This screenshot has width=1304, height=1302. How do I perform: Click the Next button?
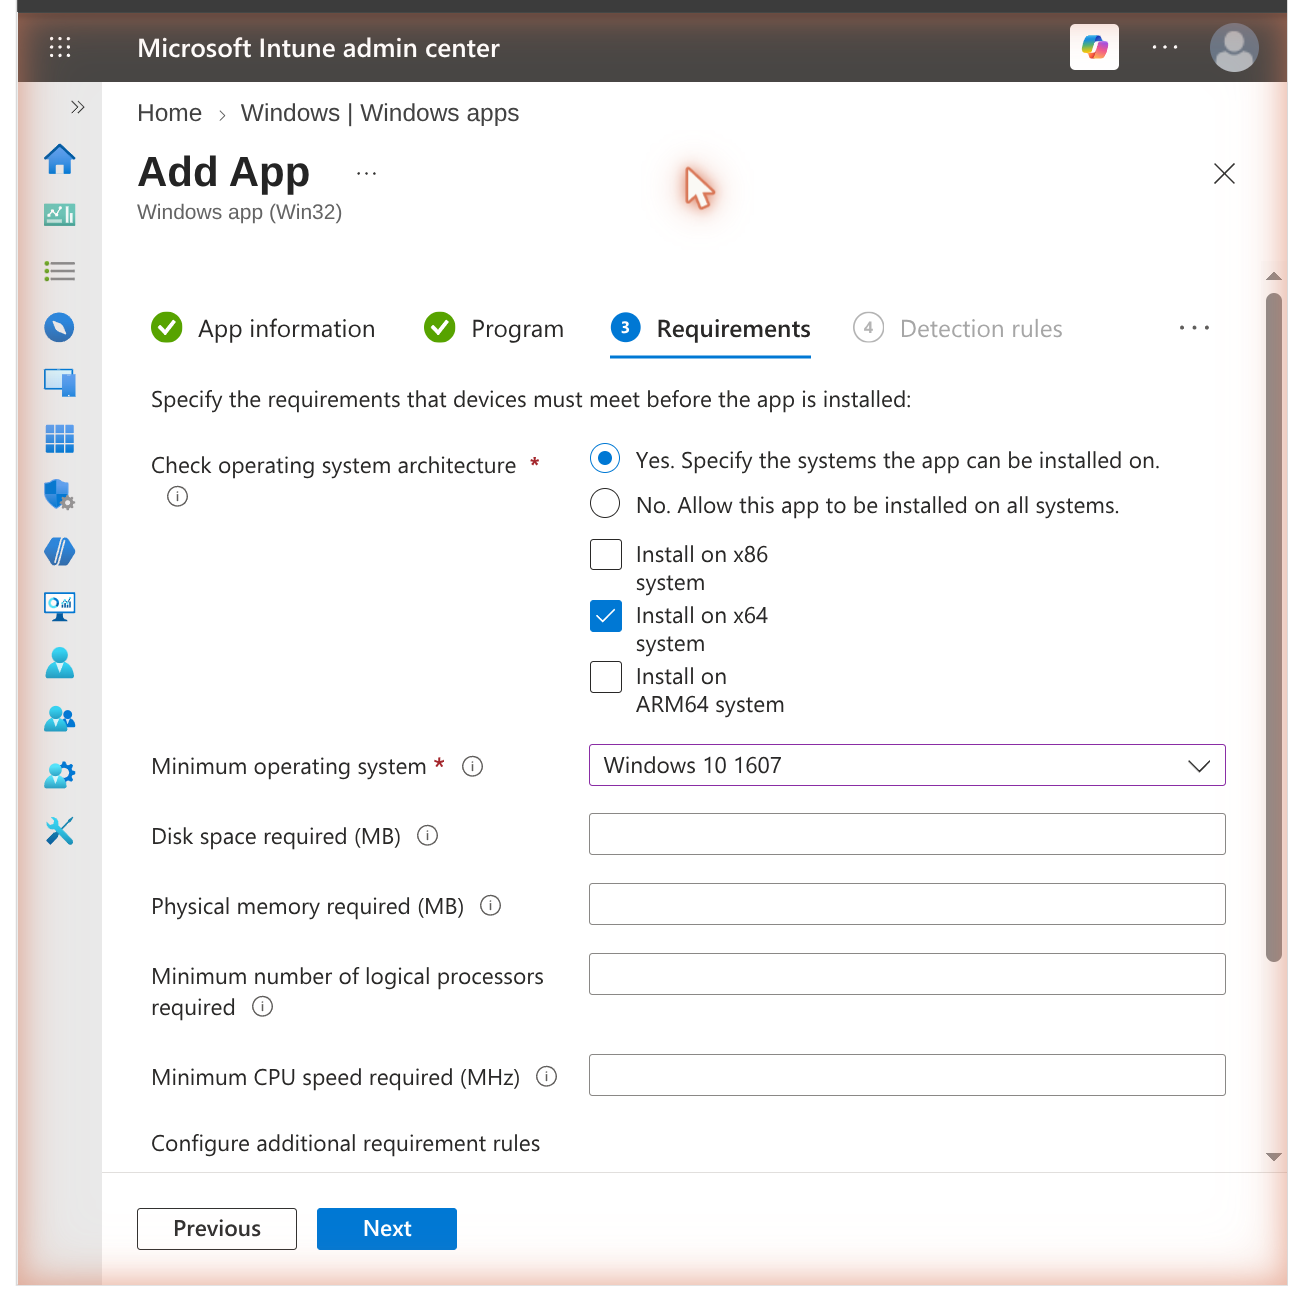tap(387, 1228)
